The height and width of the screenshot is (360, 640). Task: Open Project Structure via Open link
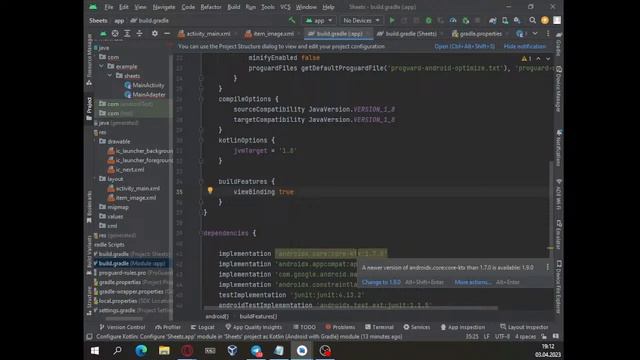464,47
